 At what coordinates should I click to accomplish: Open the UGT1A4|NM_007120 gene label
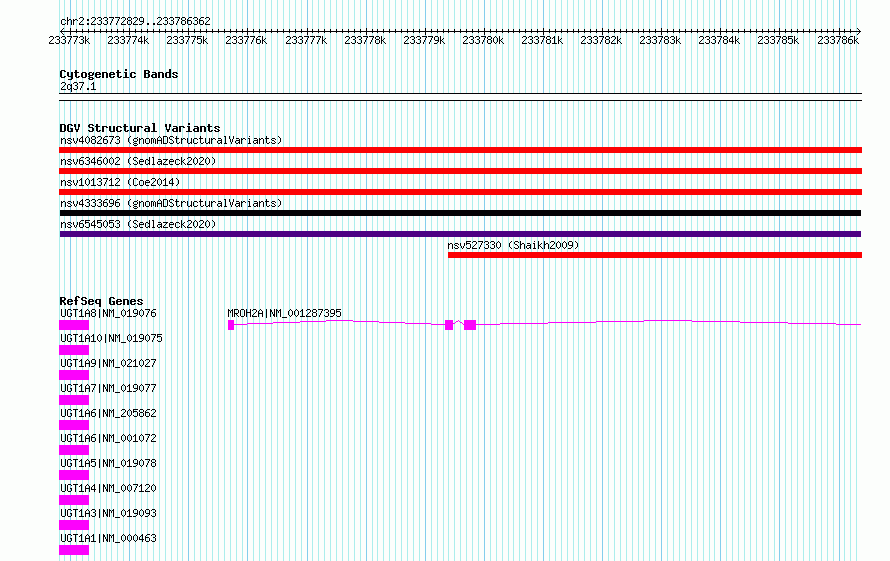[x=108, y=488]
